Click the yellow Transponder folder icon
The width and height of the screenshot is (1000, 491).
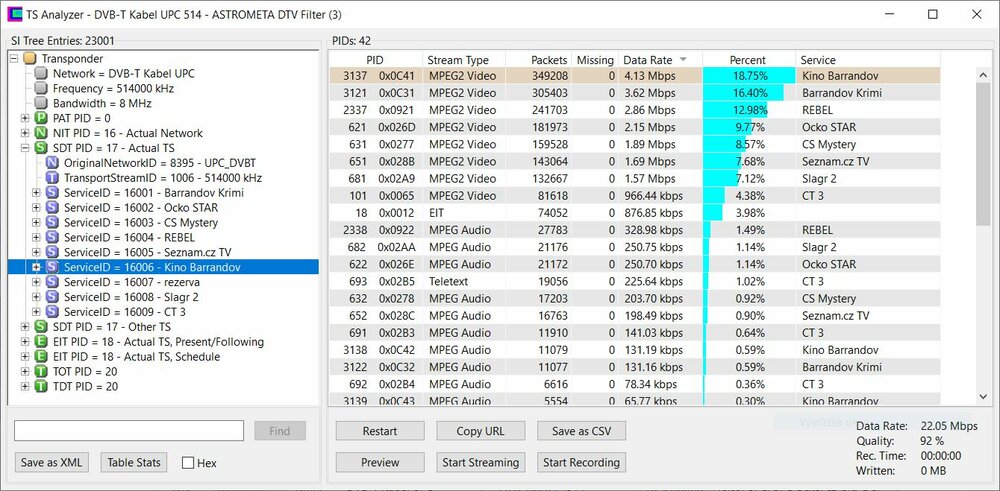(30, 58)
